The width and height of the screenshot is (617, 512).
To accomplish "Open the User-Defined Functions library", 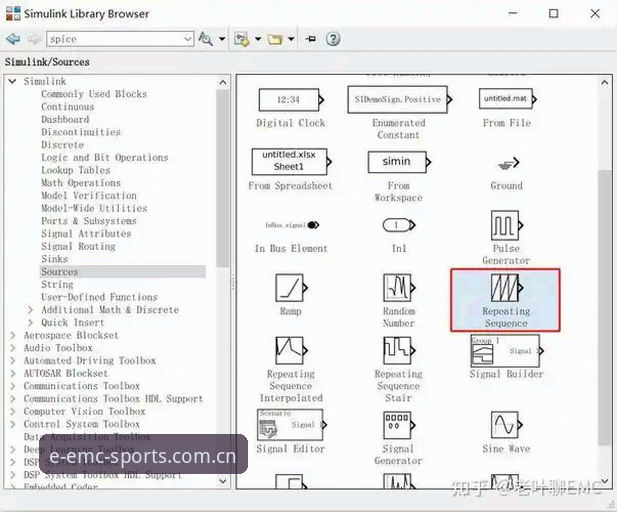I will (100, 297).
